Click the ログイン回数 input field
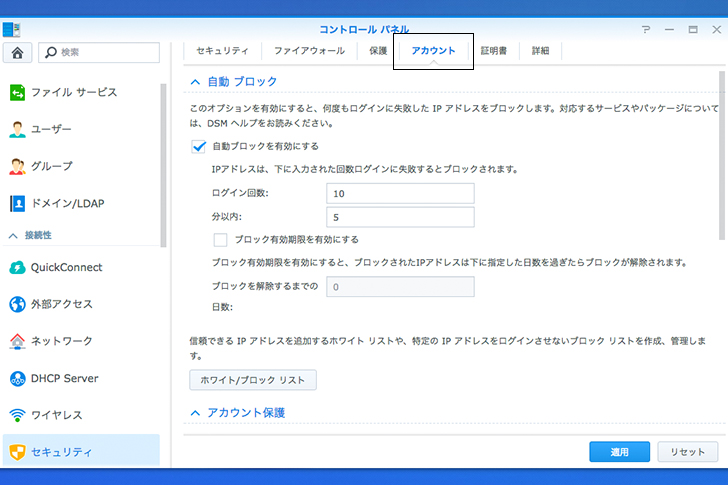 click(x=400, y=194)
